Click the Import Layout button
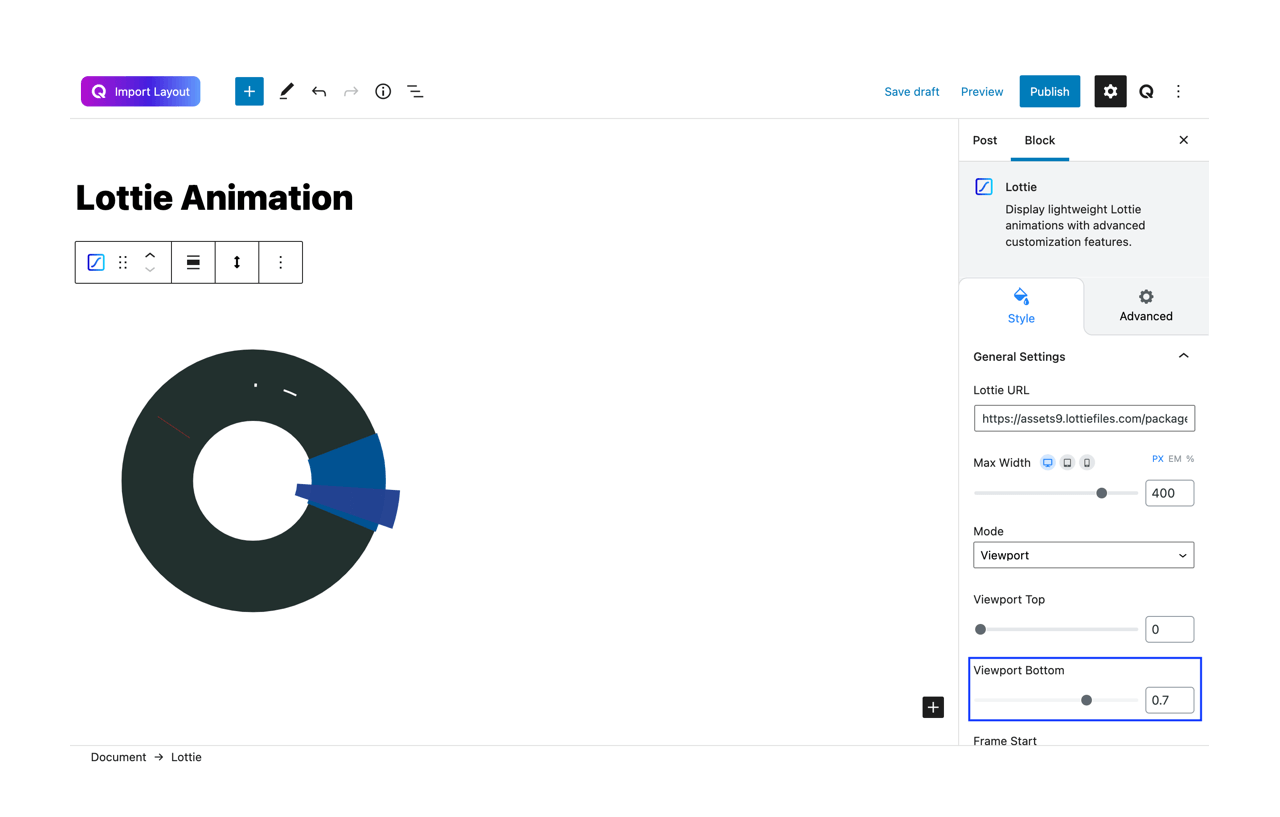This screenshot has width=1280, height=817. click(141, 91)
